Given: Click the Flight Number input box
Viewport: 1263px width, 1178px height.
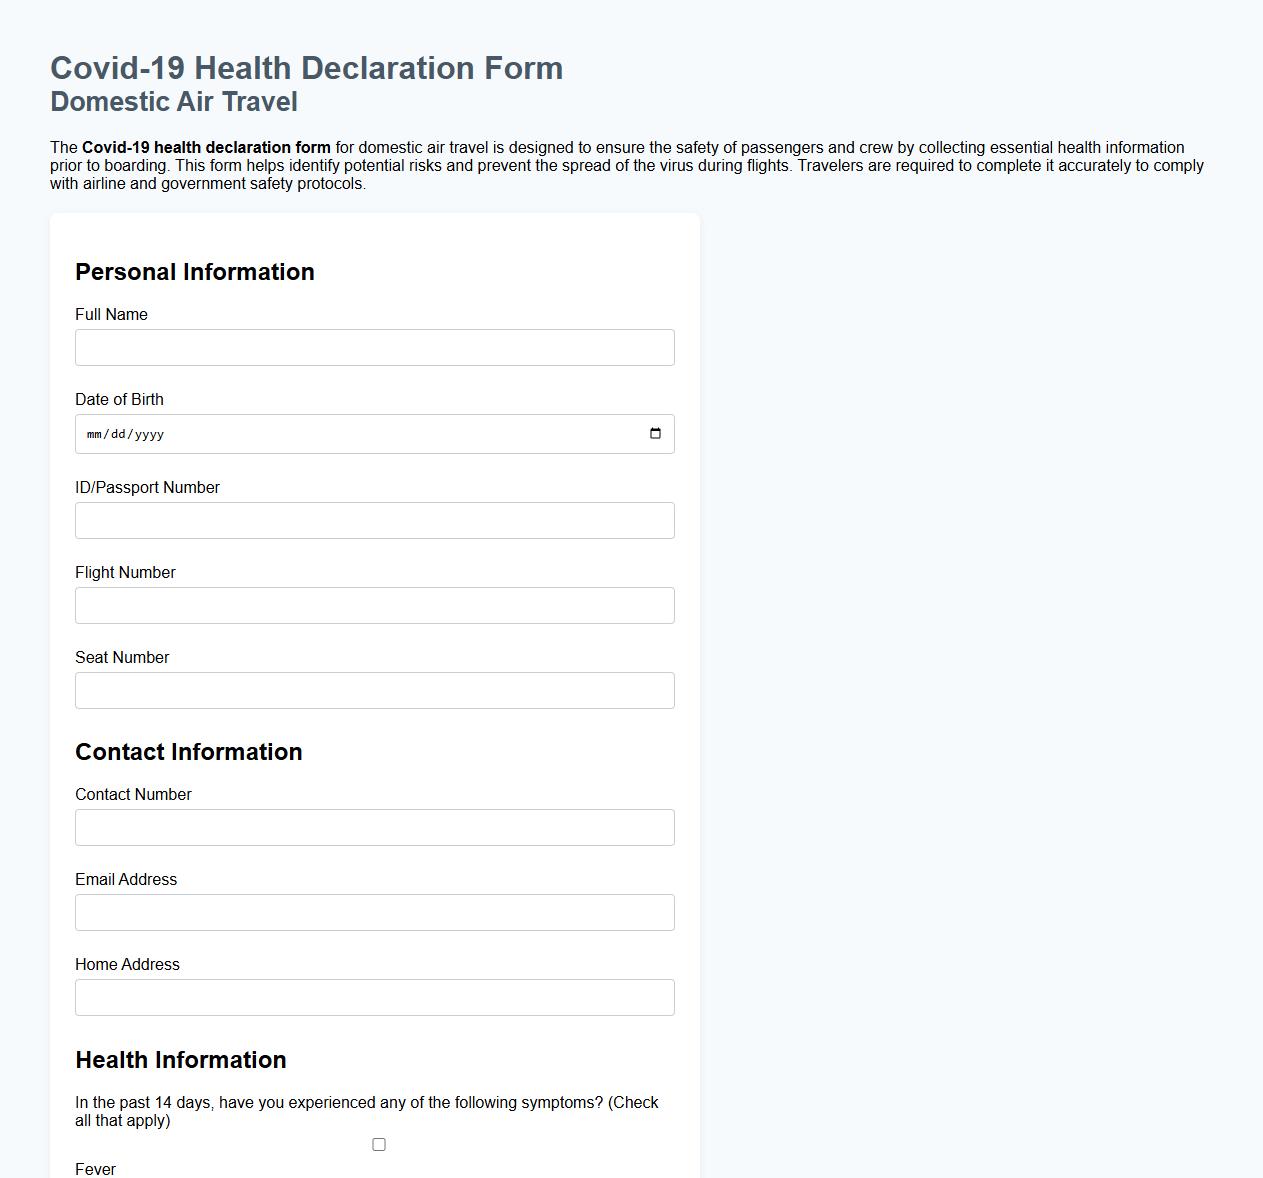Looking at the screenshot, I should point(374,605).
